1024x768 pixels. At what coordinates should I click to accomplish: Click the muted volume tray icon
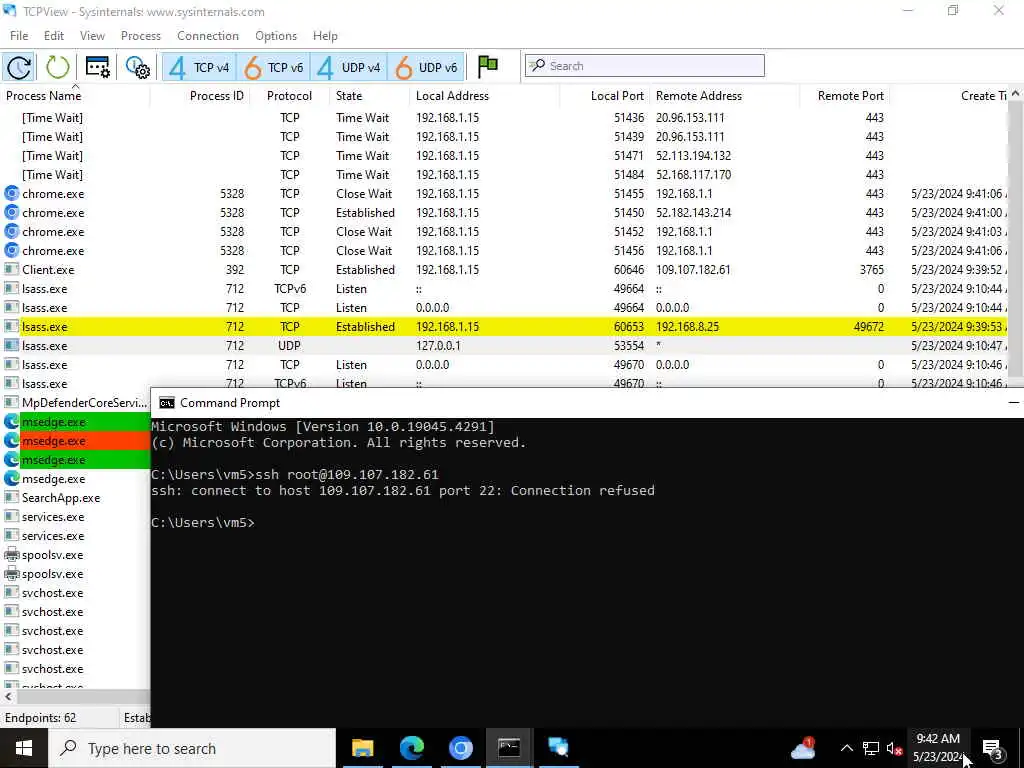point(894,748)
